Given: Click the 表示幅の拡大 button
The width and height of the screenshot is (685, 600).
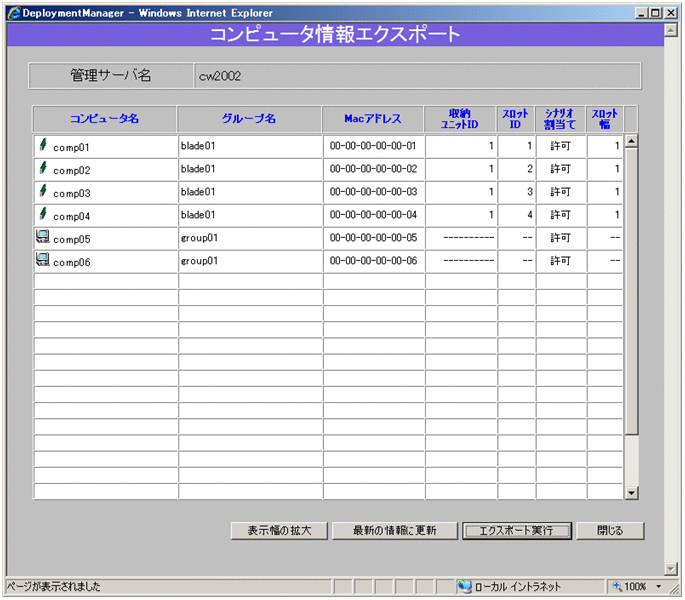Looking at the screenshot, I should (279, 530).
